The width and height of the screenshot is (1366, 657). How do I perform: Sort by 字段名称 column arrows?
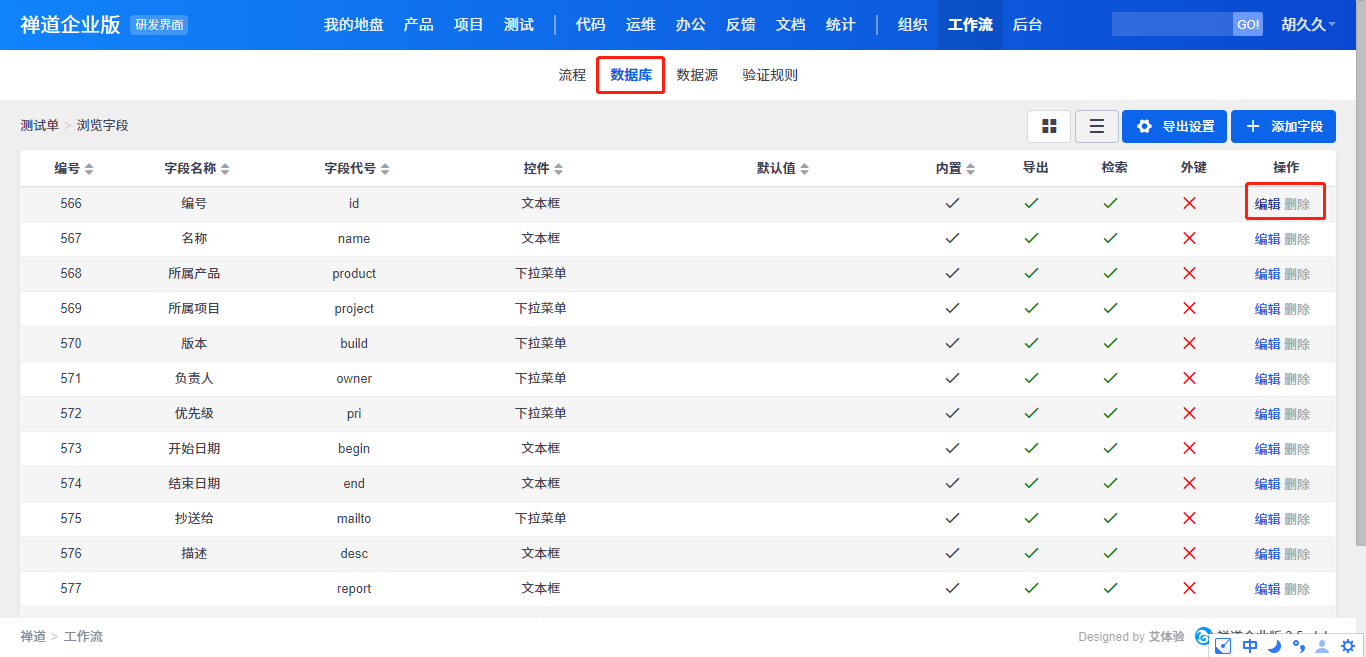(225, 169)
